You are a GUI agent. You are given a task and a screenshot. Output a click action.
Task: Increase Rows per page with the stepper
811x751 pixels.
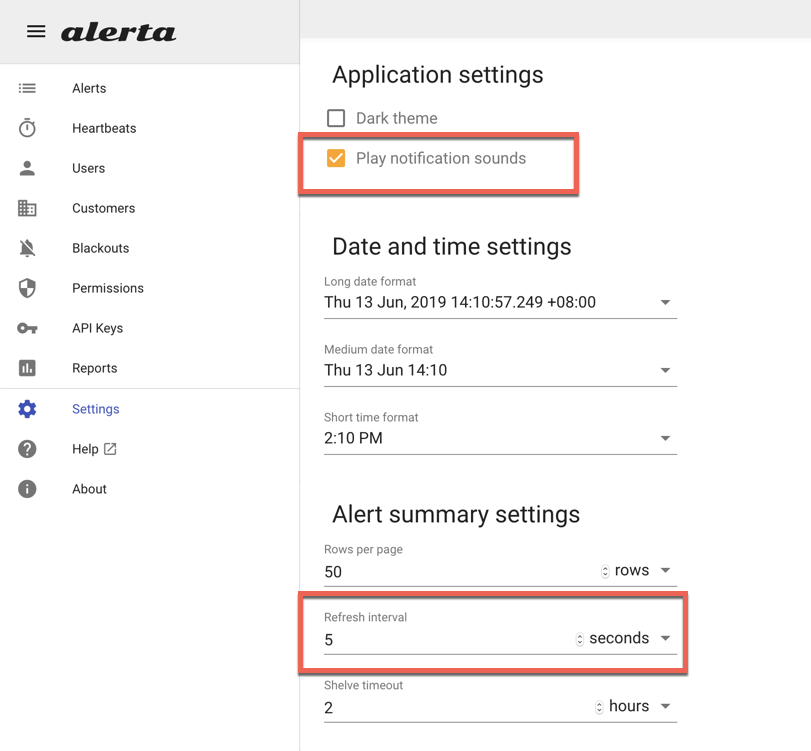point(604,566)
